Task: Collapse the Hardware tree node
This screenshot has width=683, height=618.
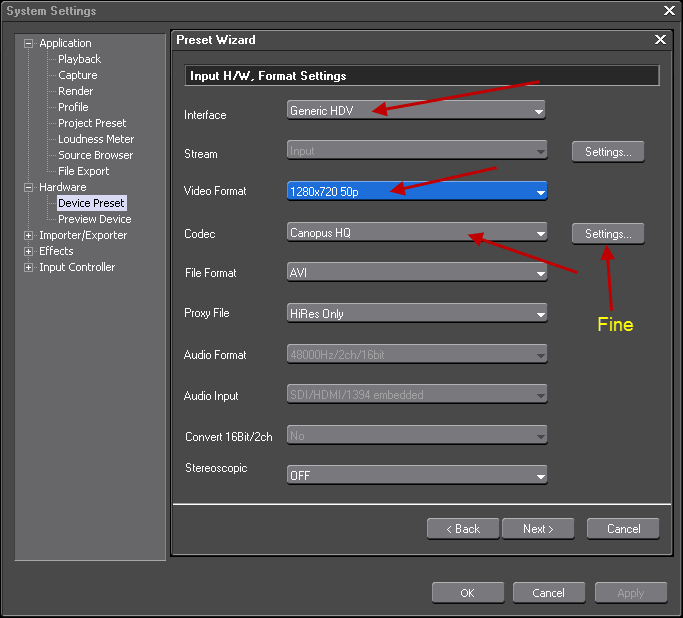Action: [x=29, y=188]
